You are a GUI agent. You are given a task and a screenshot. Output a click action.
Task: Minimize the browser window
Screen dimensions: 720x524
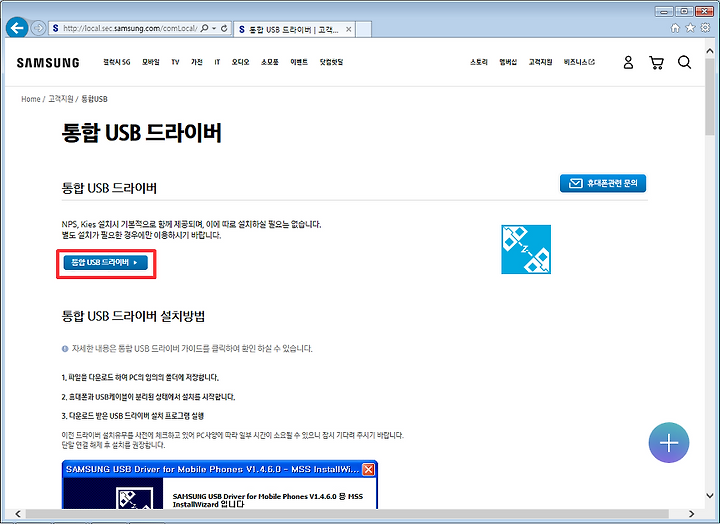click(x=664, y=11)
